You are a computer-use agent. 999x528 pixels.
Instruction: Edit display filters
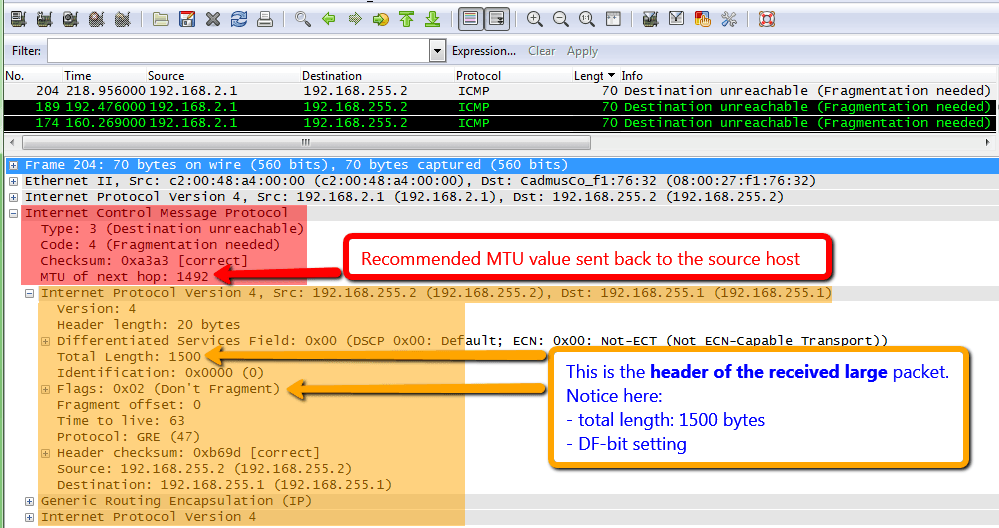[677, 19]
